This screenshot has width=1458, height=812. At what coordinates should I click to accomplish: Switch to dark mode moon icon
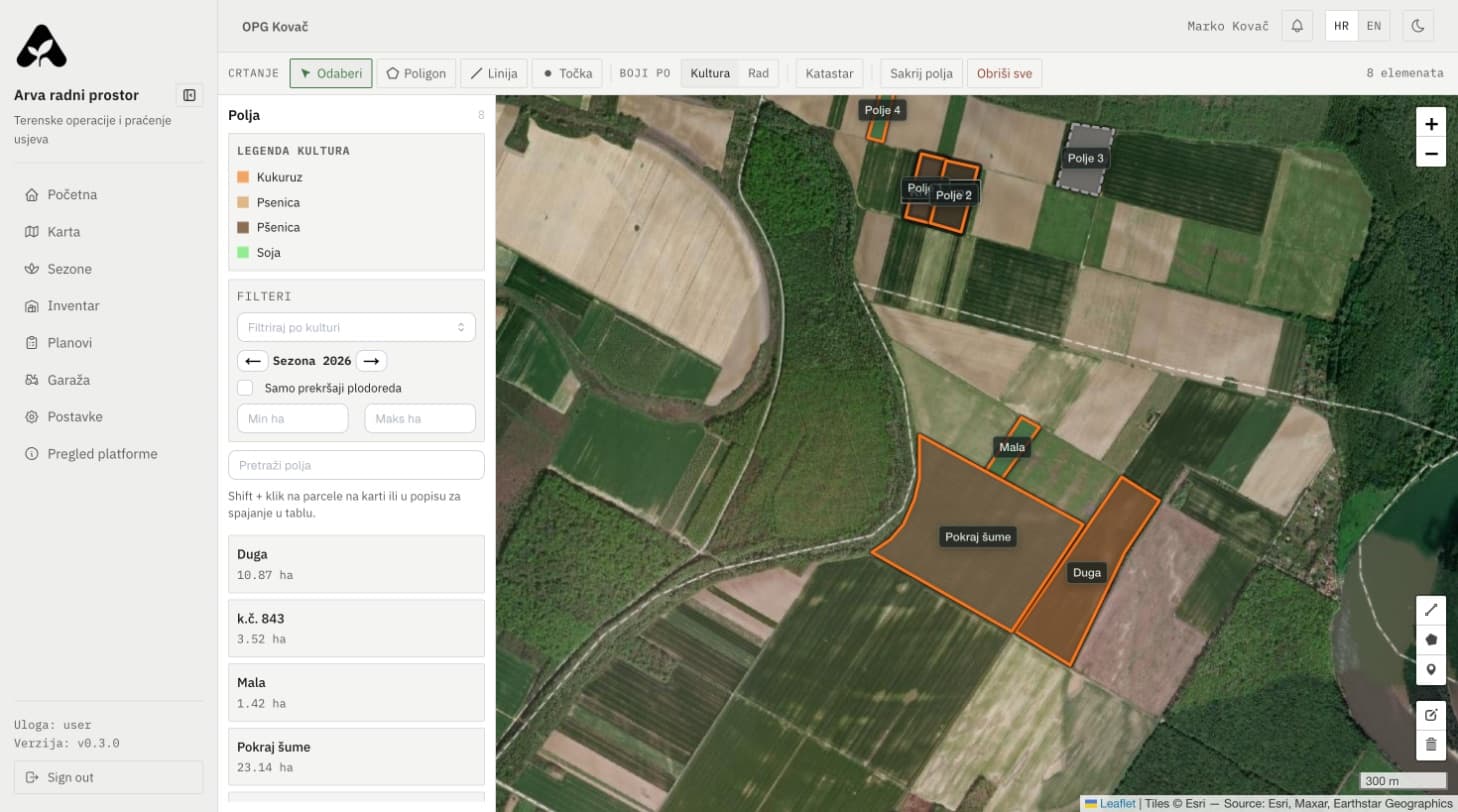coord(1418,26)
